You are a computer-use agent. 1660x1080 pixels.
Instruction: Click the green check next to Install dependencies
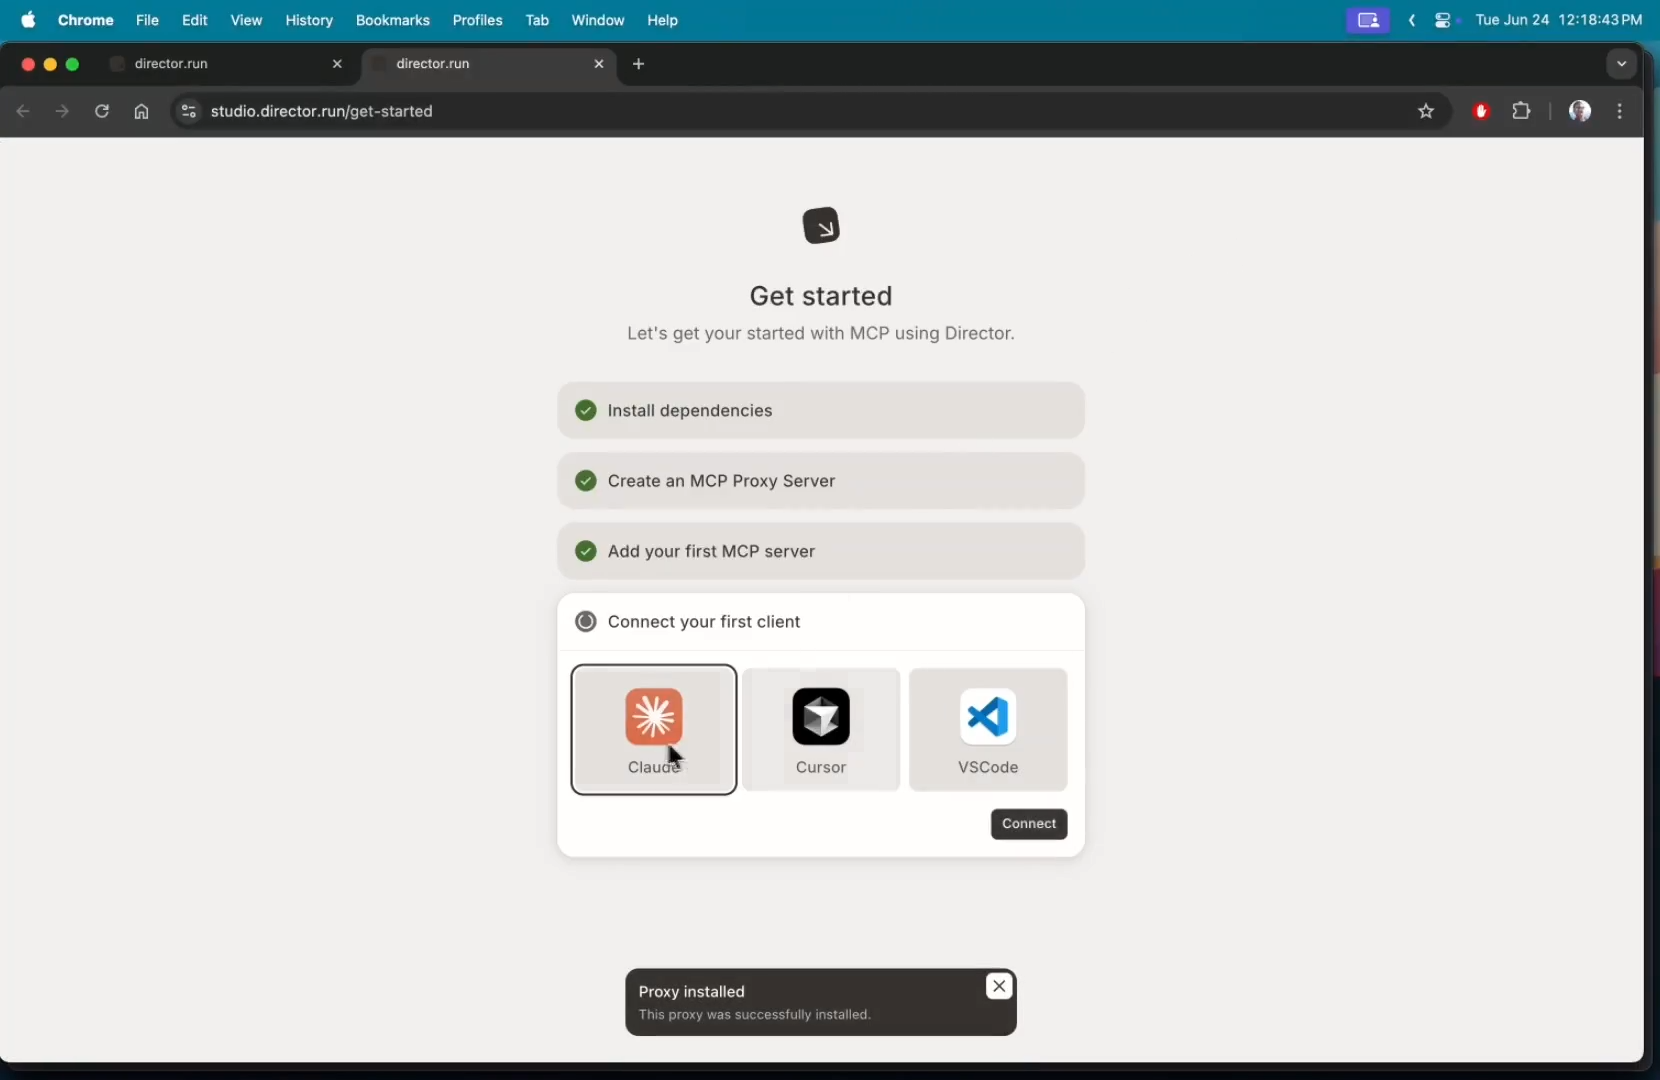coord(586,411)
